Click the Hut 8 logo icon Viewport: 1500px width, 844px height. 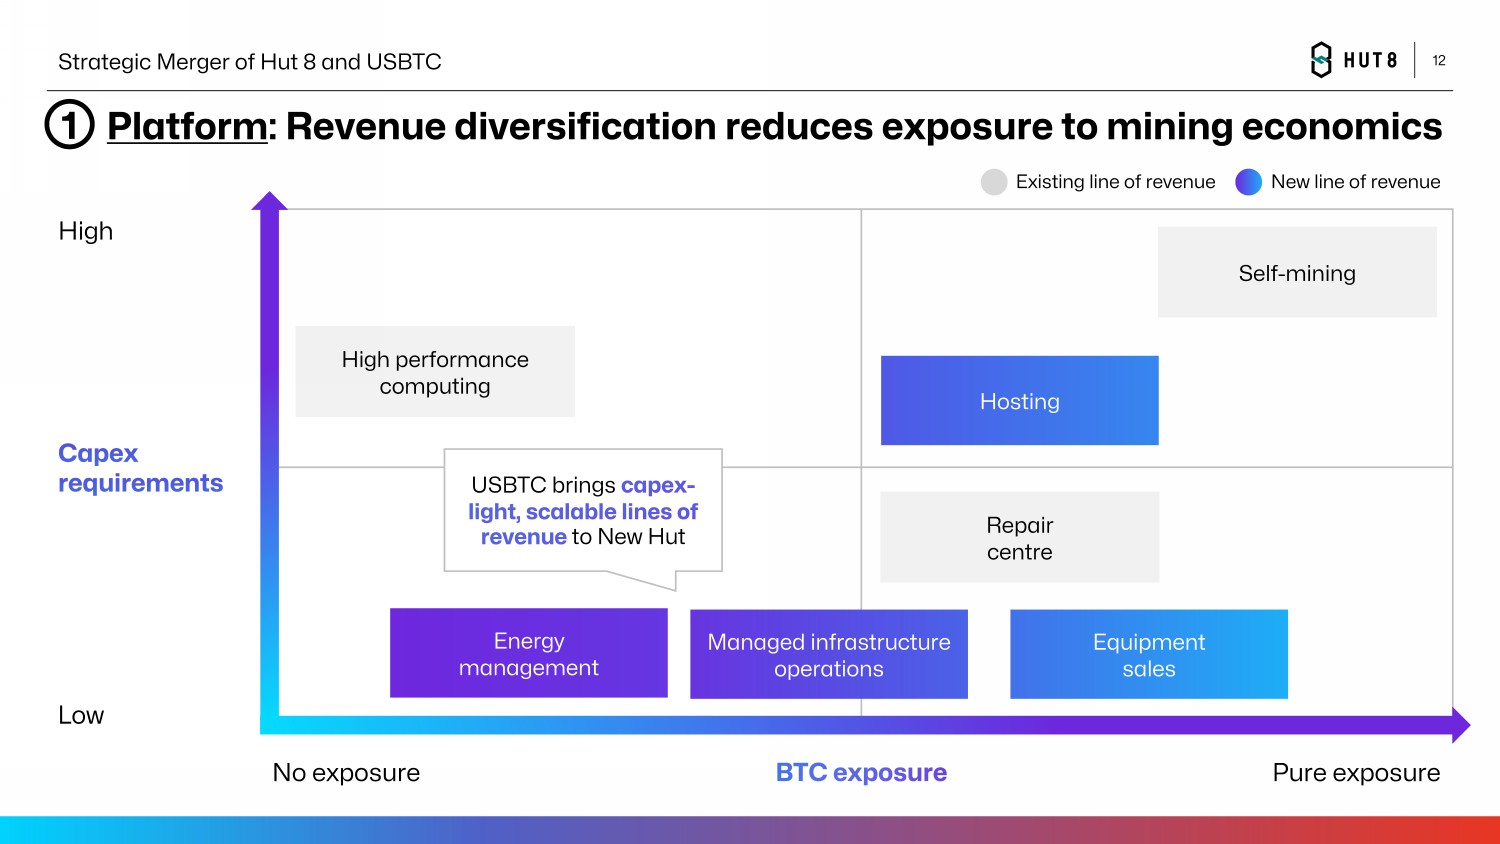[1321, 60]
